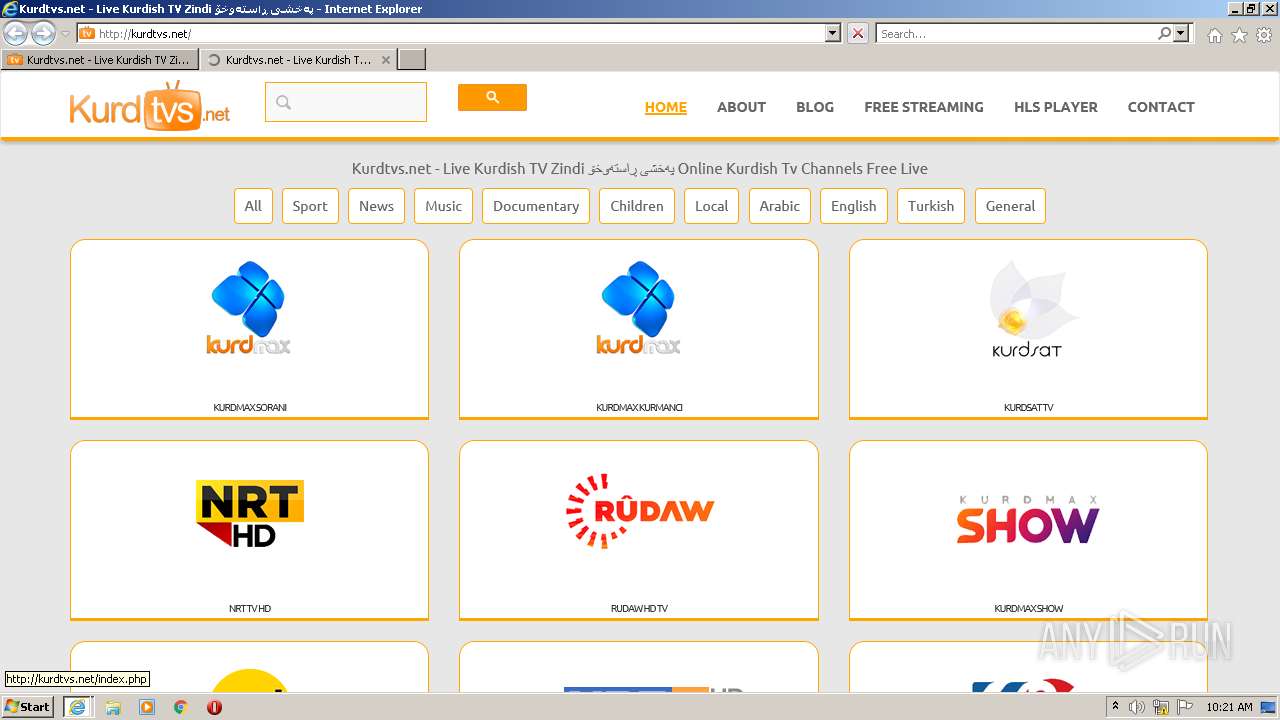Click the 10:21 AM system clock
The height and width of the screenshot is (720, 1280).
[x=1230, y=707]
